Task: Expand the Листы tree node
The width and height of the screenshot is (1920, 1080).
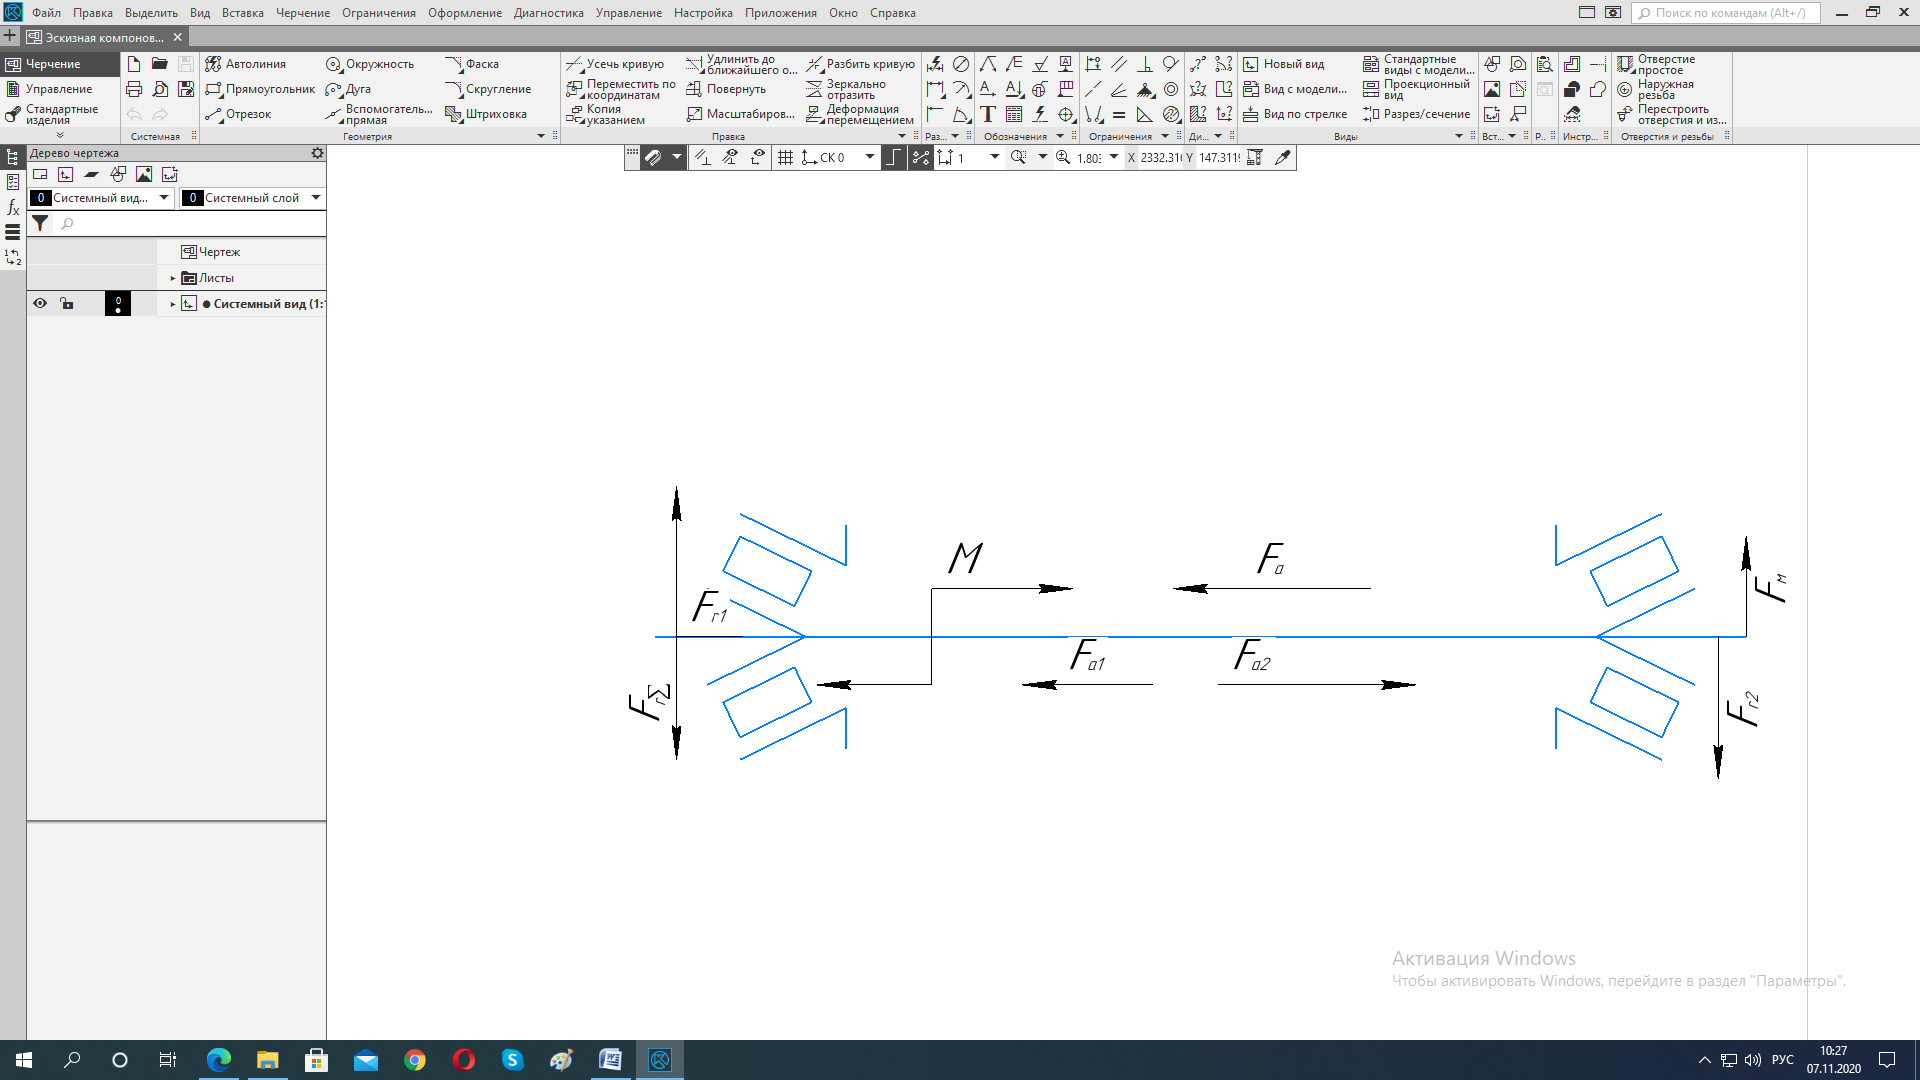Action: pos(173,278)
